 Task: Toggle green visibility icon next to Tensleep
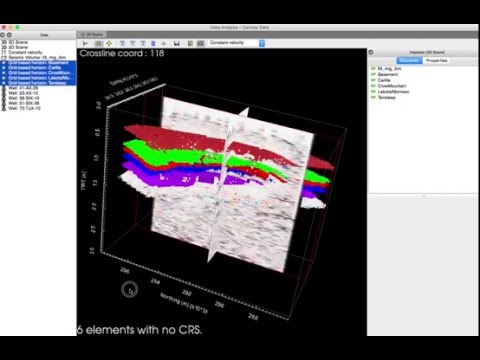click(373, 97)
